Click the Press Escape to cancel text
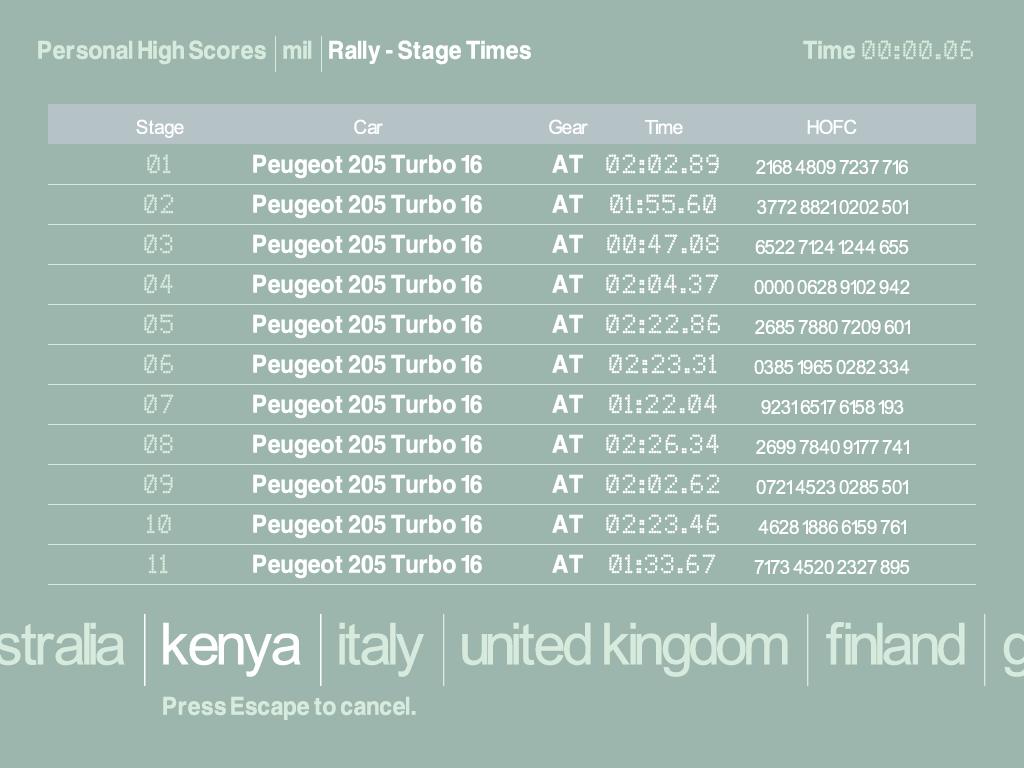The height and width of the screenshot is (768, 1024). pyautogui.click(x=288, y=707)
